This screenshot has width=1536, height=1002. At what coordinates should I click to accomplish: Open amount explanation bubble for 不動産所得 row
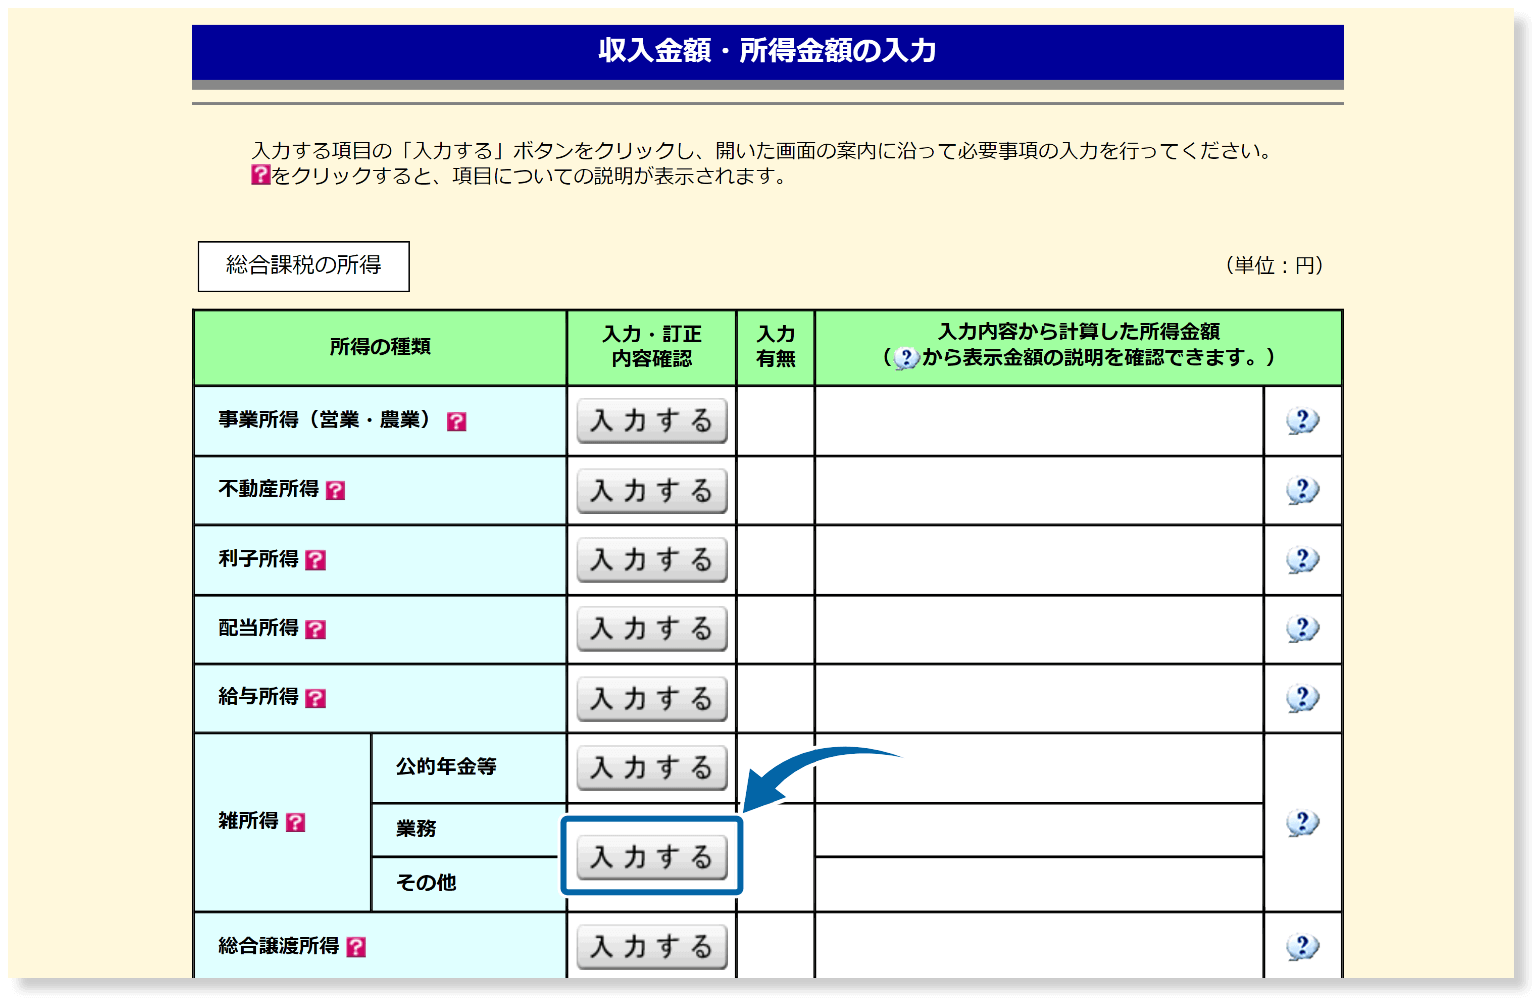pos(1303,491)
